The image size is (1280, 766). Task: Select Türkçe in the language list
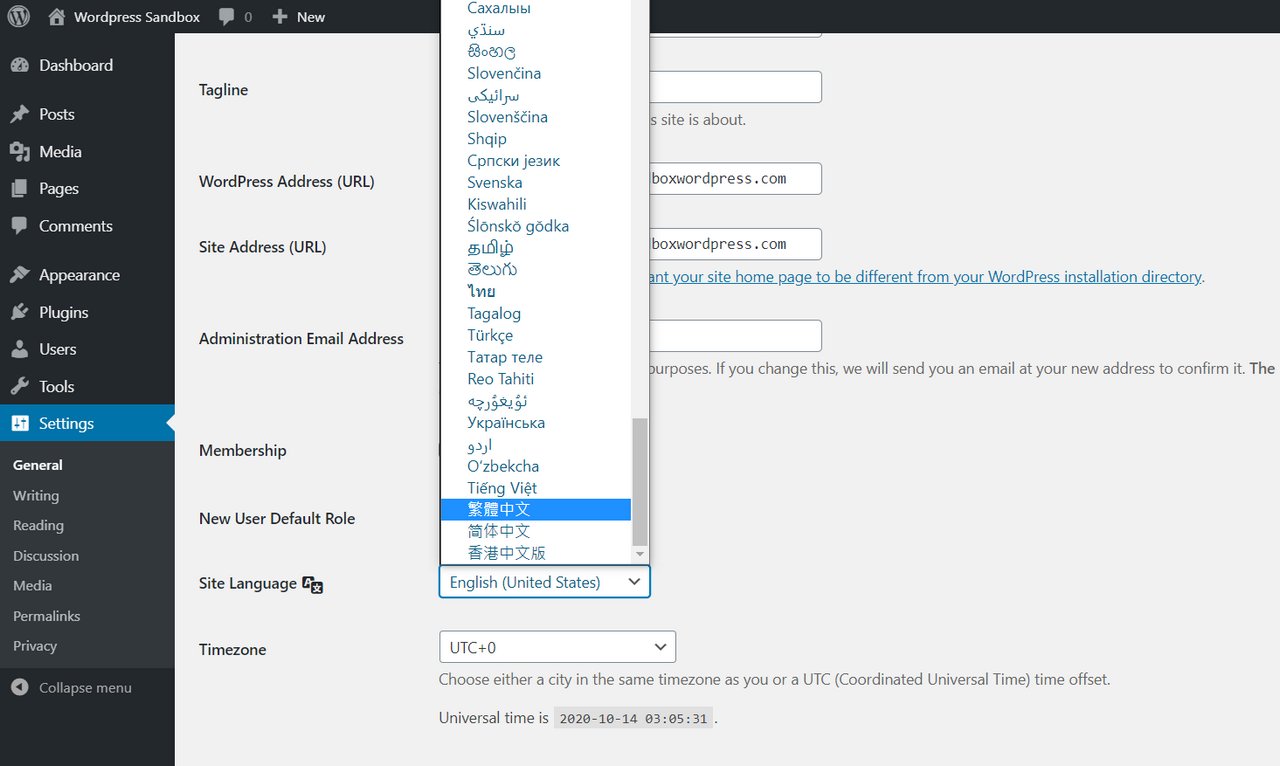point(536,335)
